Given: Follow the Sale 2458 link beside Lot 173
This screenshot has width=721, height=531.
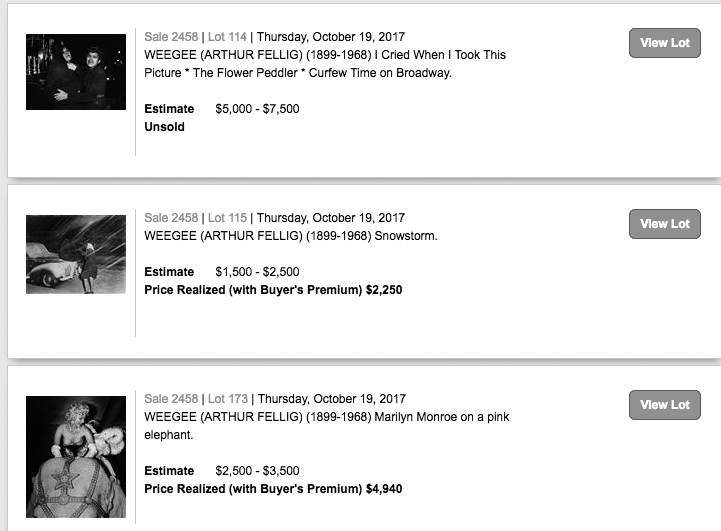Looking at the screenshot, I should pos(171,398).
